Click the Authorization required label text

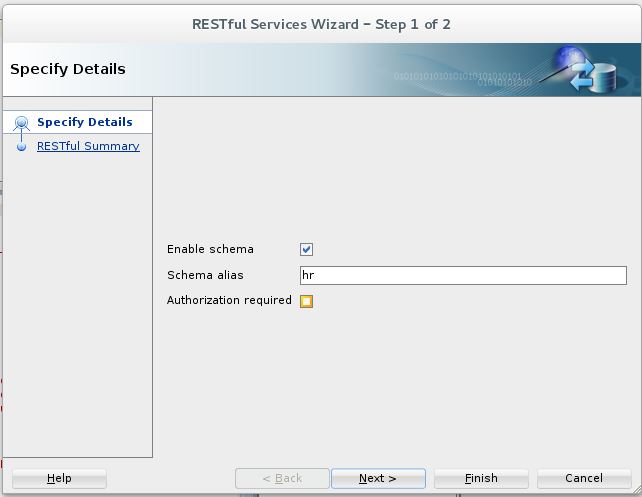coord(229,300)
